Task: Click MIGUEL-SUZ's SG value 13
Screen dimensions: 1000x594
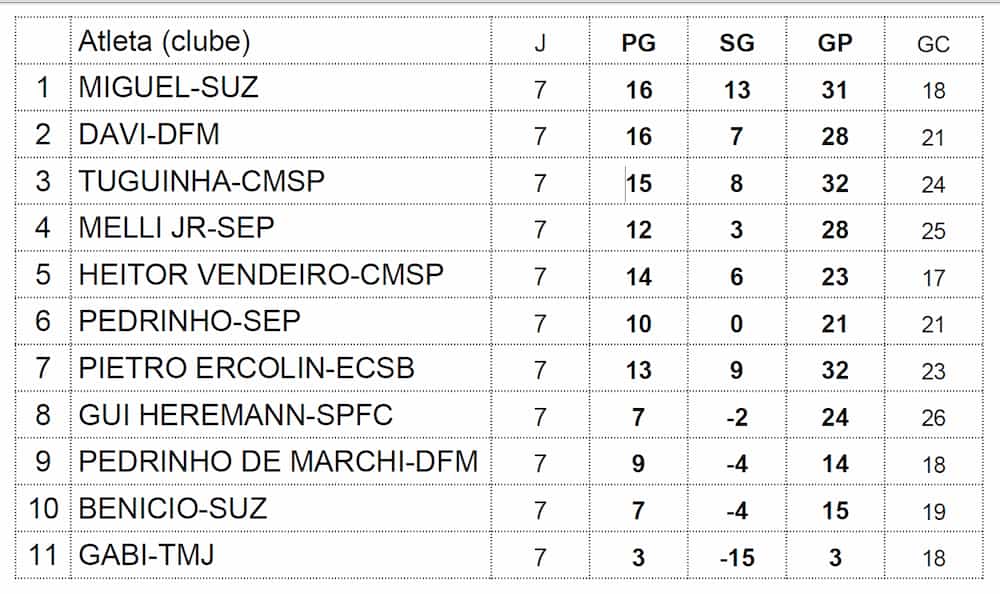Action: coord(737,90)
